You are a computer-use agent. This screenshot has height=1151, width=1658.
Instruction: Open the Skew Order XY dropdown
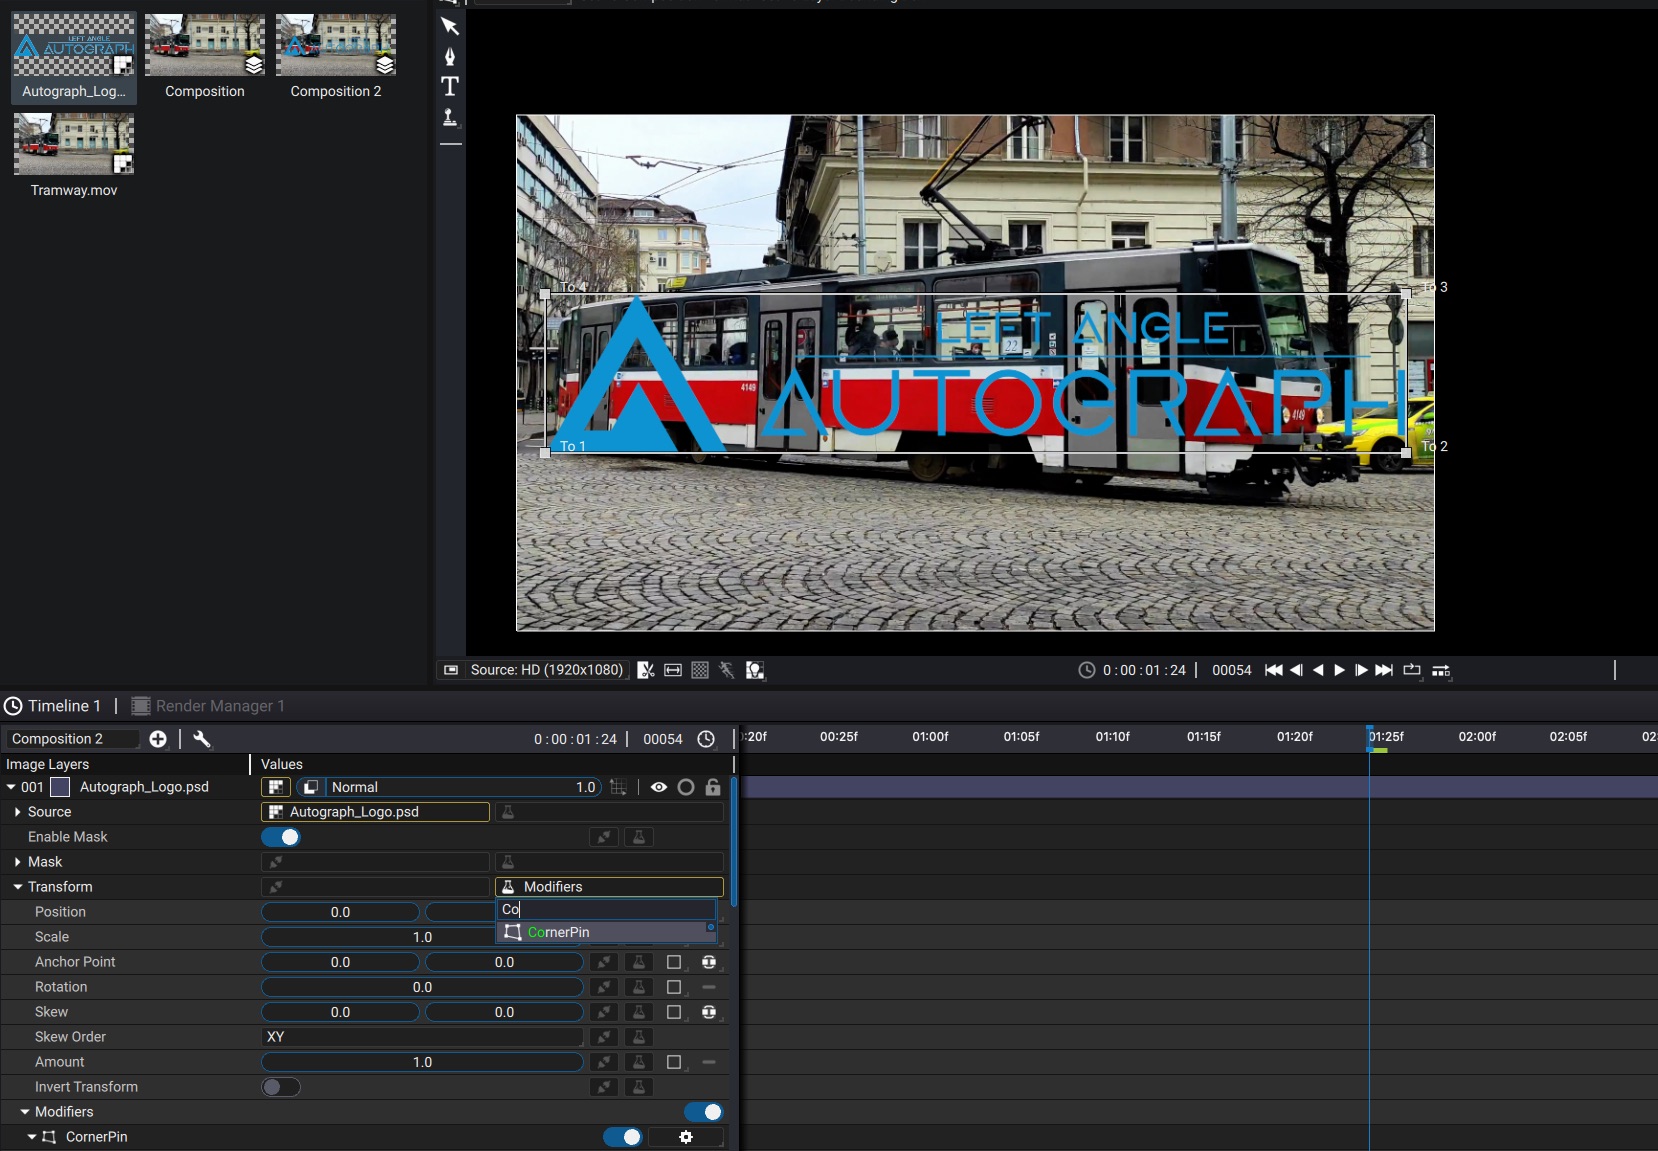pos(422,1037)
